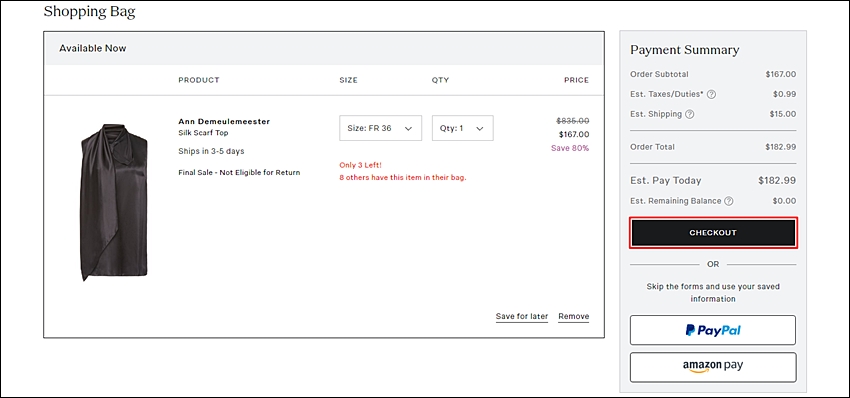Screen dimensions: 850x398
Task: Click the Shopping Bag heading
Action: (89, 11)
